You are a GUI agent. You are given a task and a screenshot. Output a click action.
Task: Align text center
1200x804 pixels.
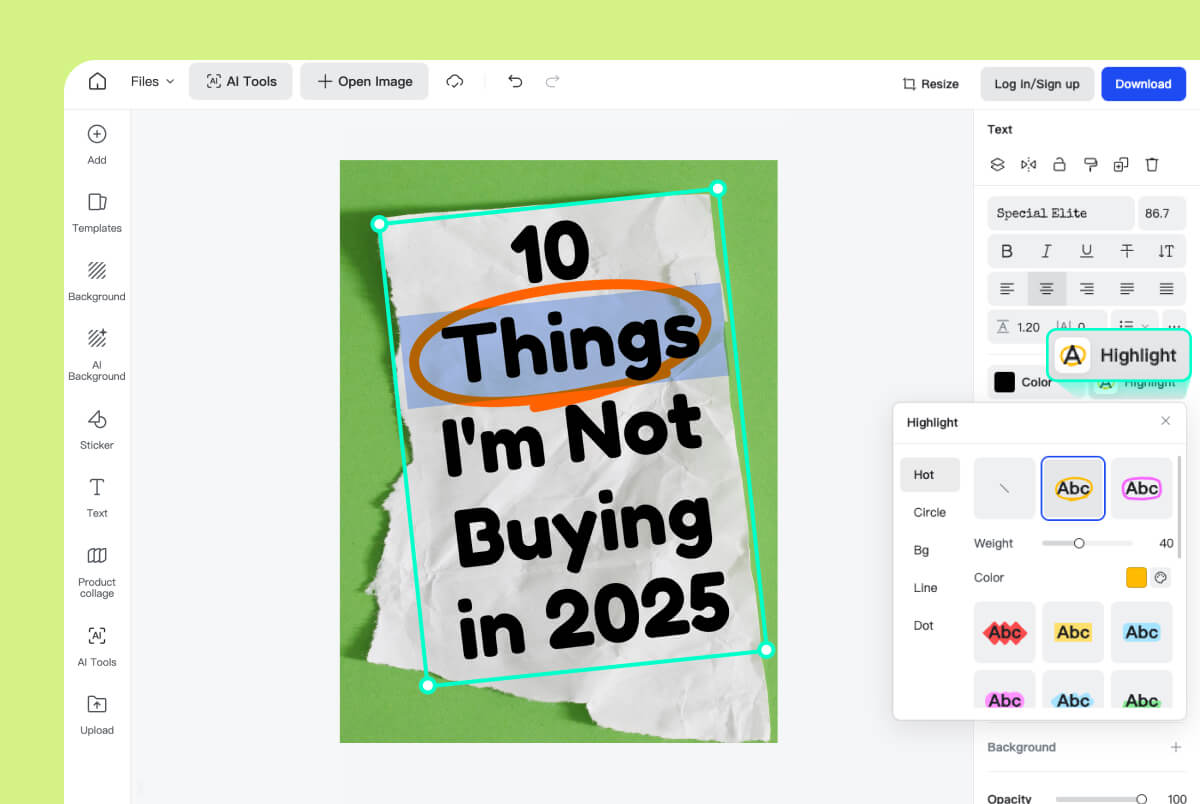(x=1047, y=289)
